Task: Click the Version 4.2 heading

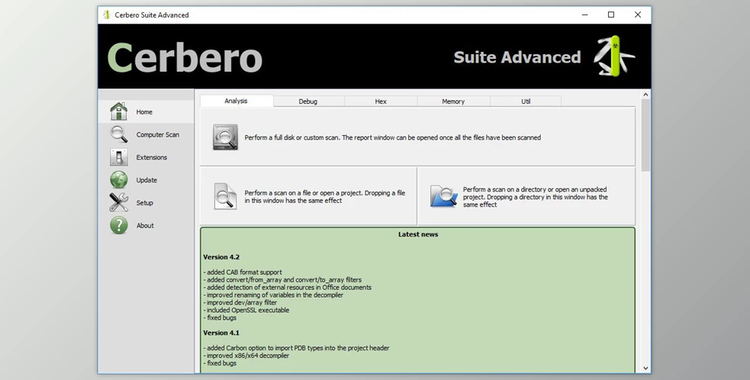Action: (x=221, y=257)
